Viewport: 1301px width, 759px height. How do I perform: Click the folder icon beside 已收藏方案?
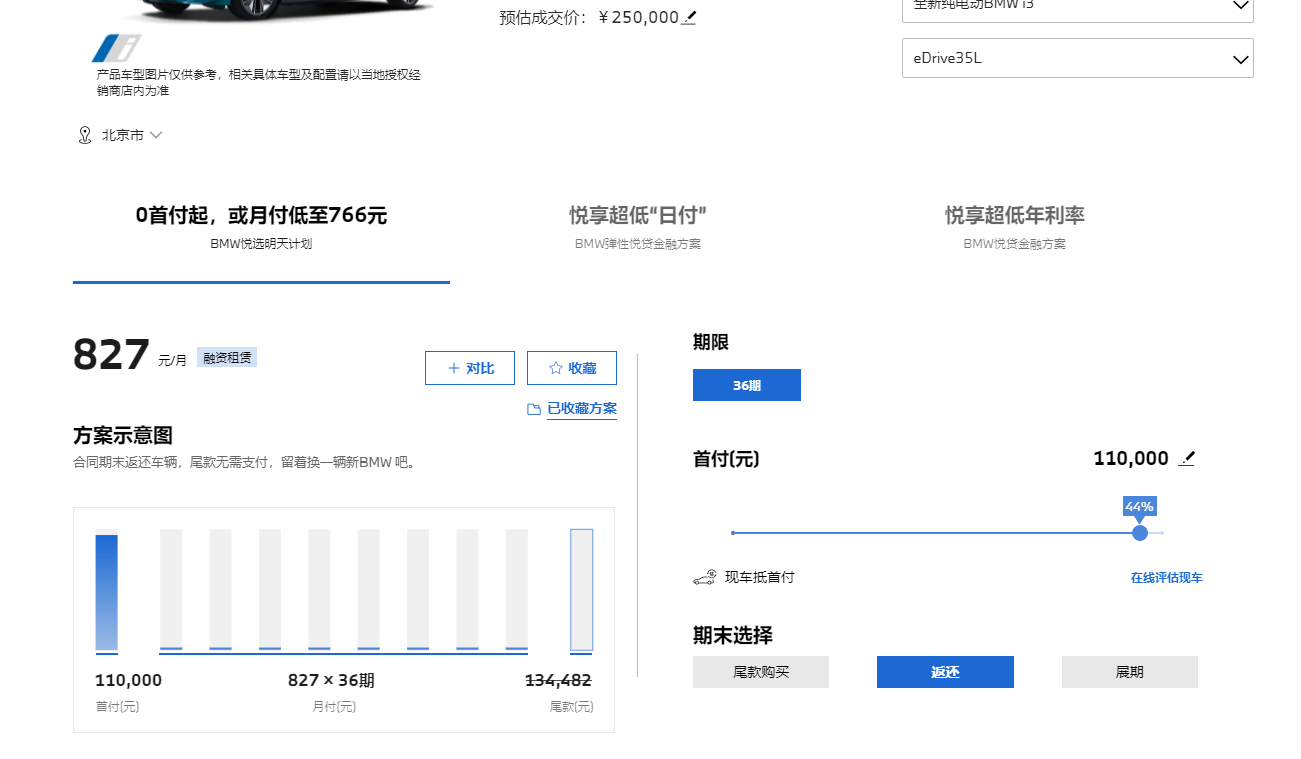point(534,409)
